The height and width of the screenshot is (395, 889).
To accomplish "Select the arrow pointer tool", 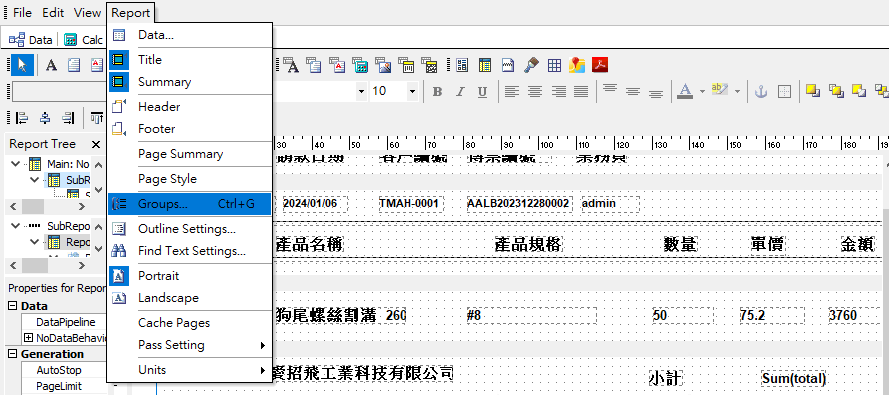I will [x=22, y=65].
